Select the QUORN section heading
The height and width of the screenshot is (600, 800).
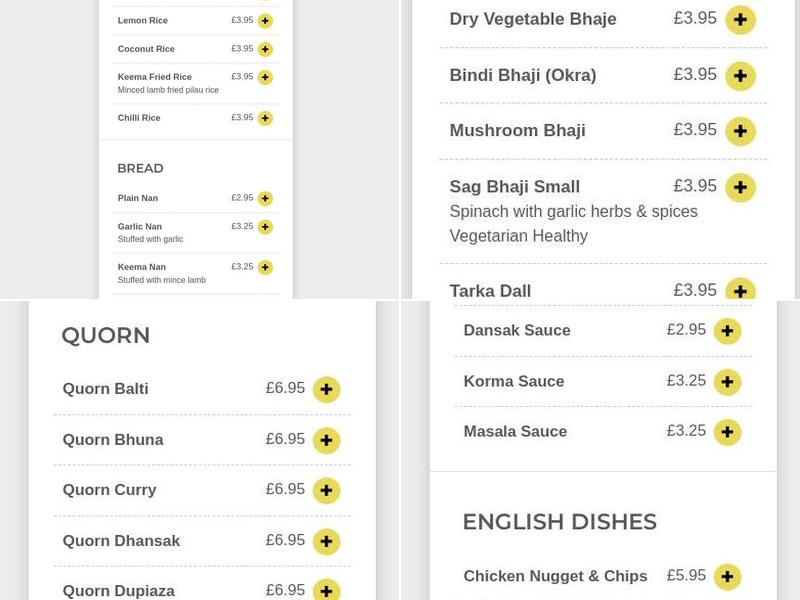click(105, 335)
